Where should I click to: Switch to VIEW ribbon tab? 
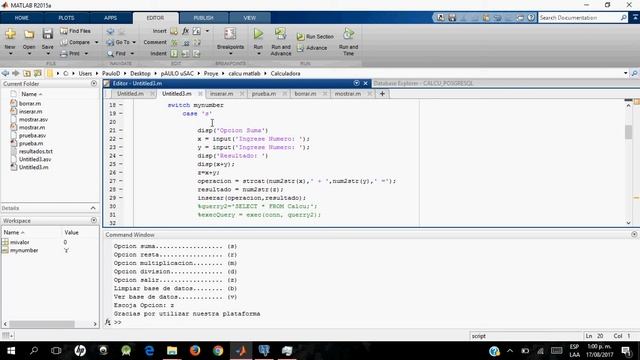pyautogui.click(x=249, y=18)
